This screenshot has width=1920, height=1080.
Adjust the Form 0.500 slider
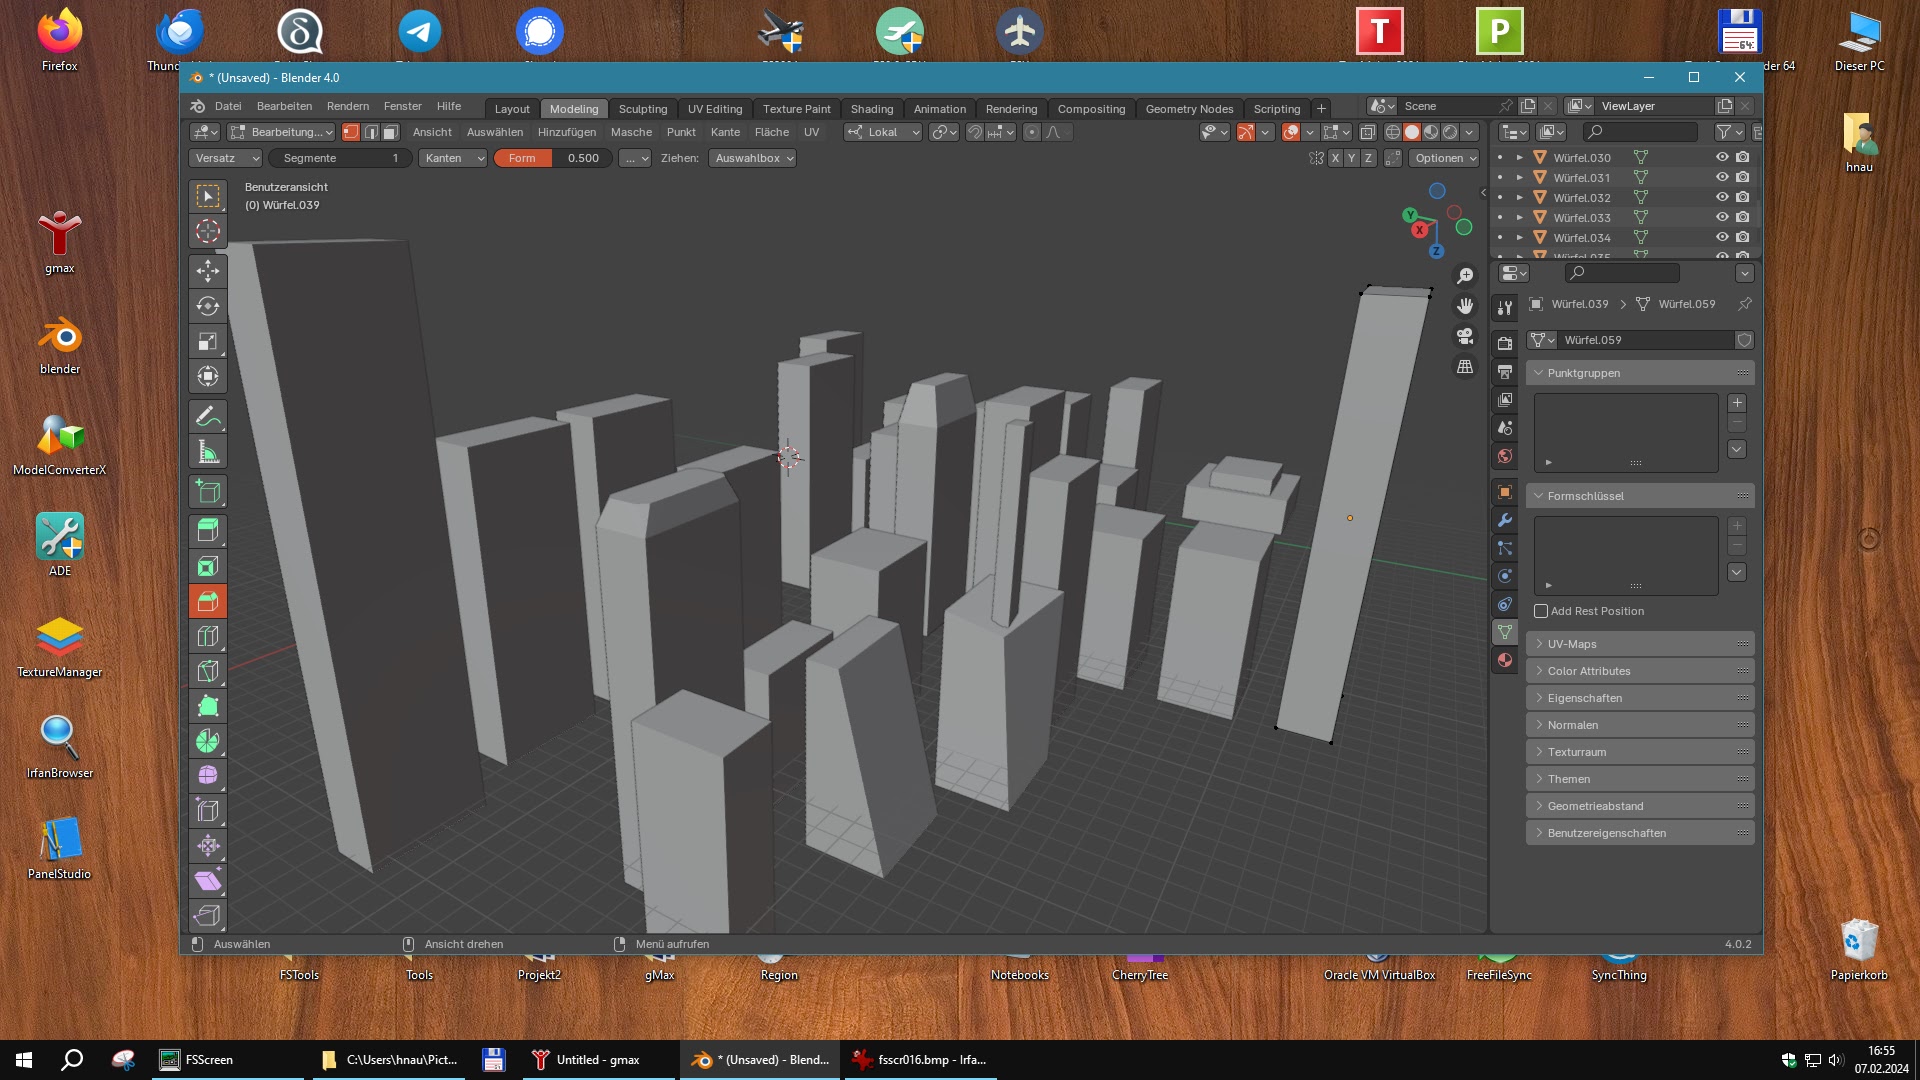click(x=553, y=158)
